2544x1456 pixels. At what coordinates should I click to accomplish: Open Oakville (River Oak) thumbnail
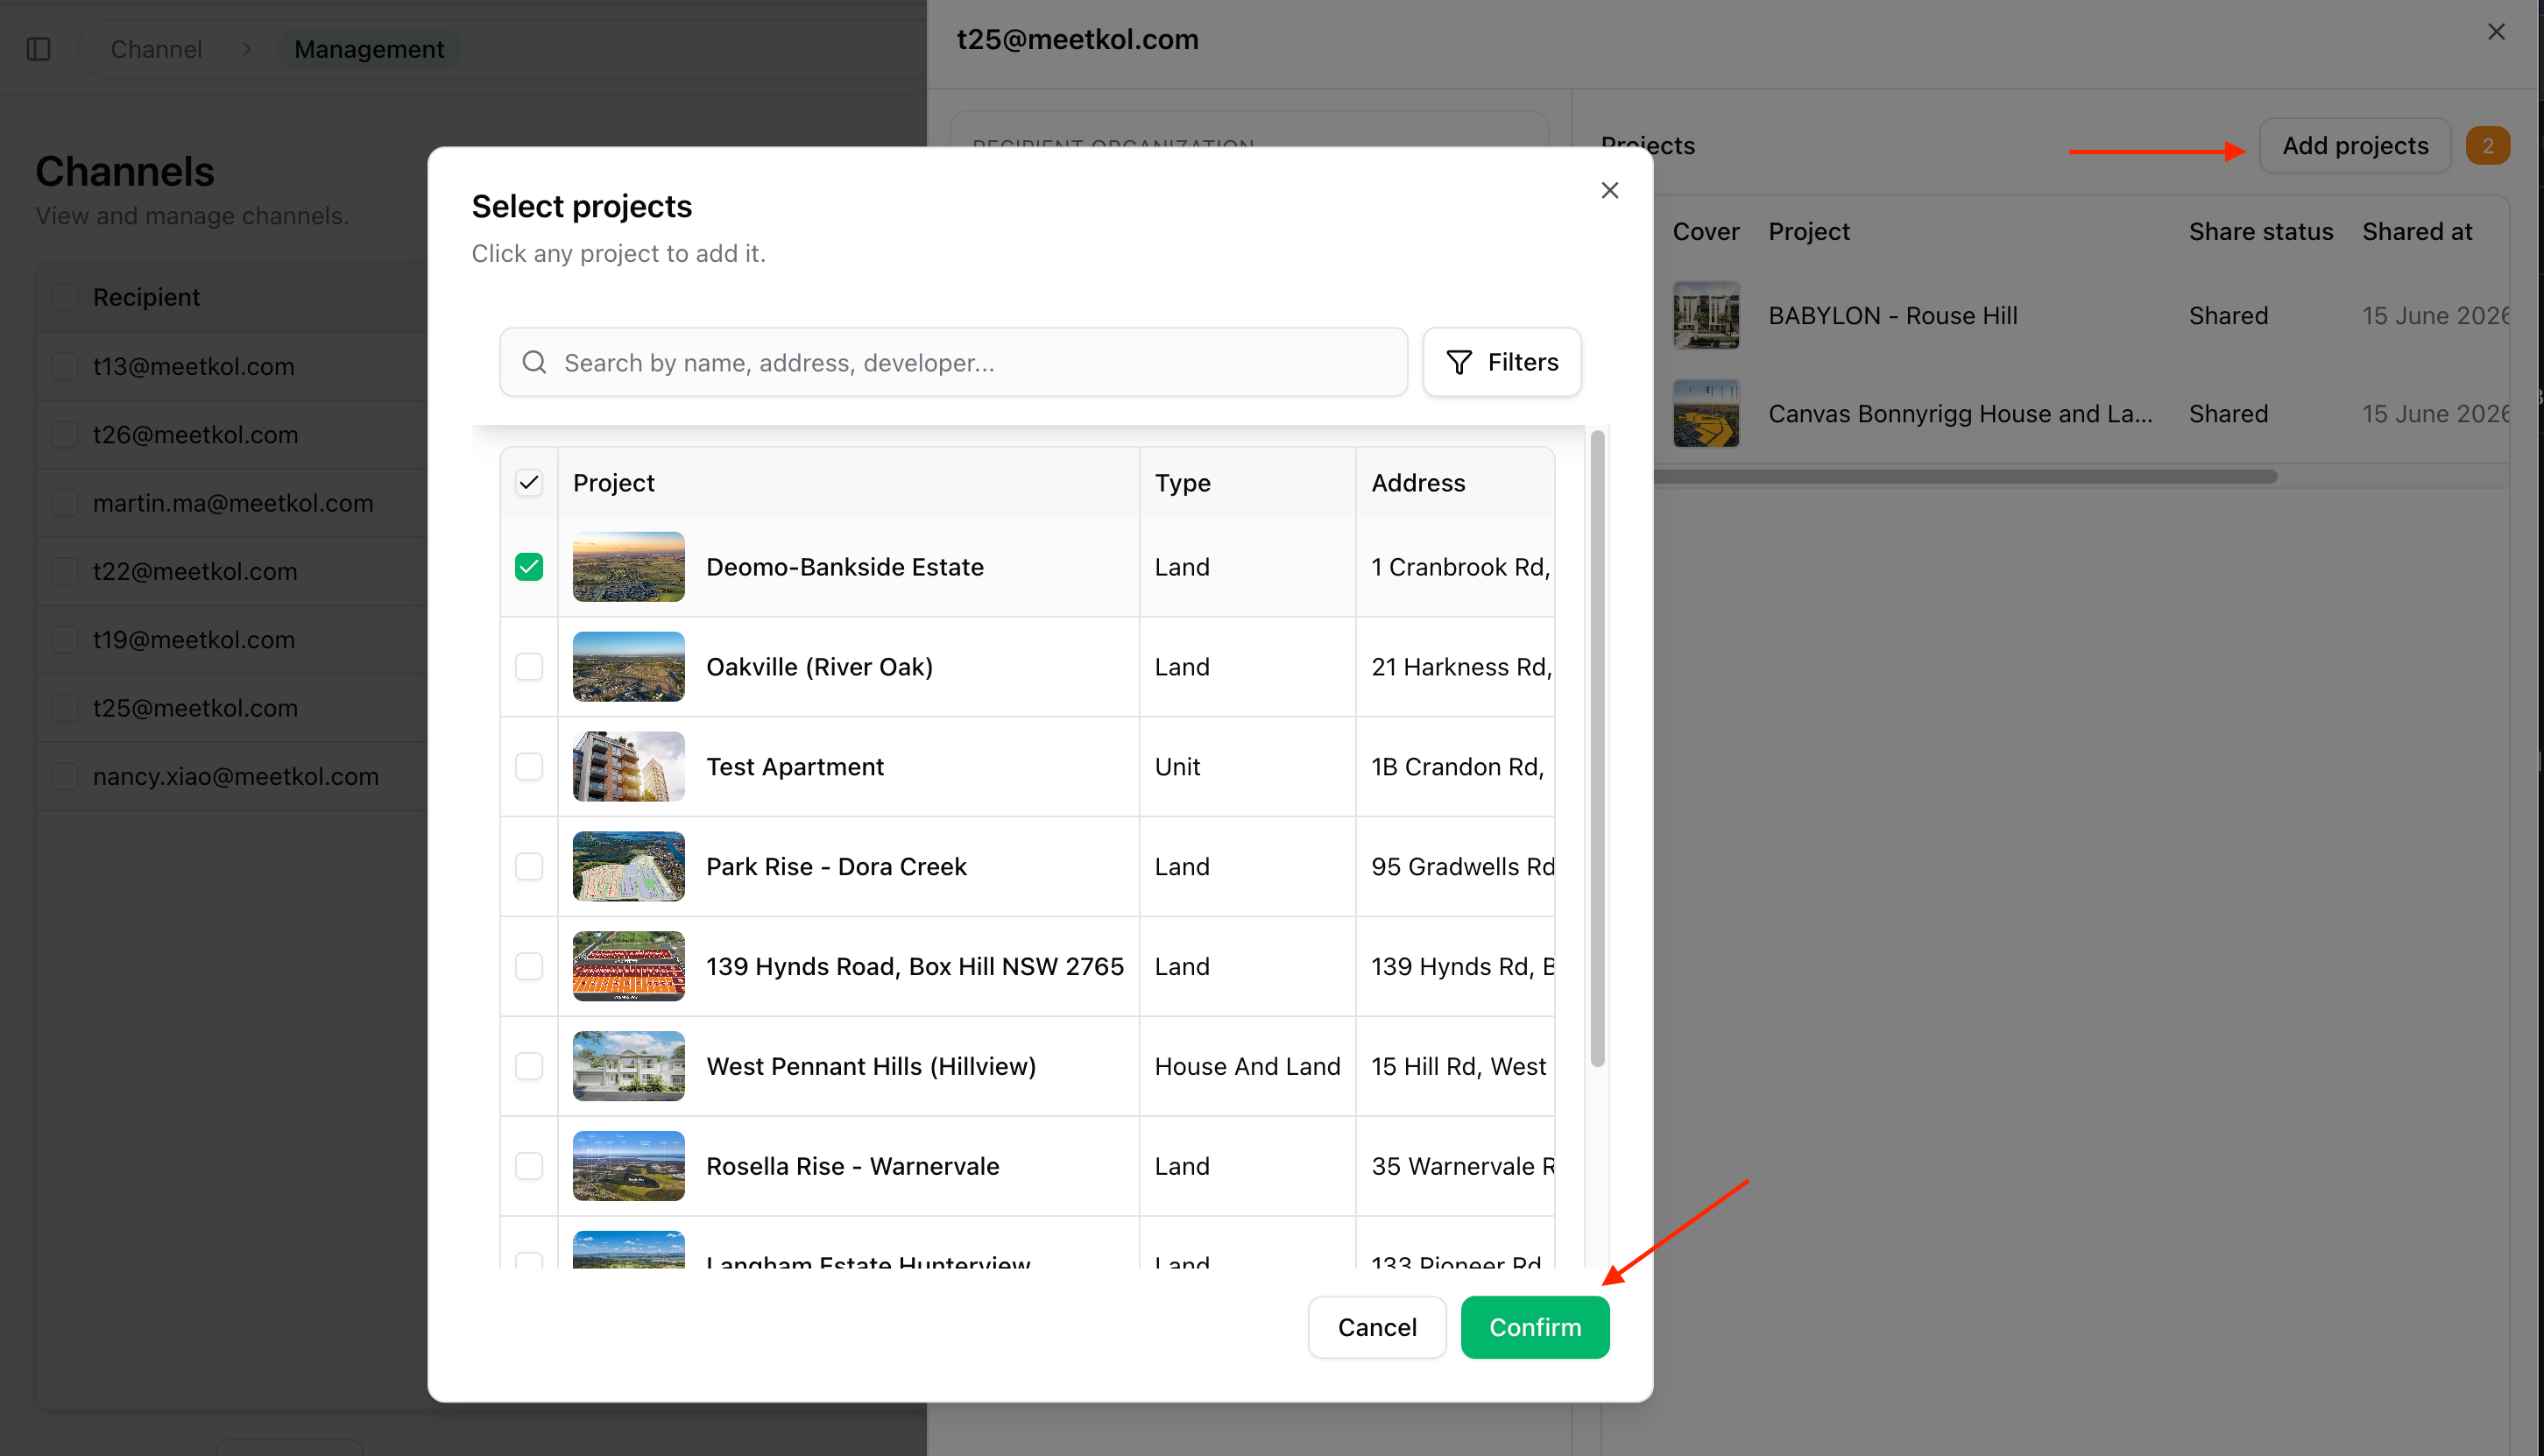click(629, 667)
